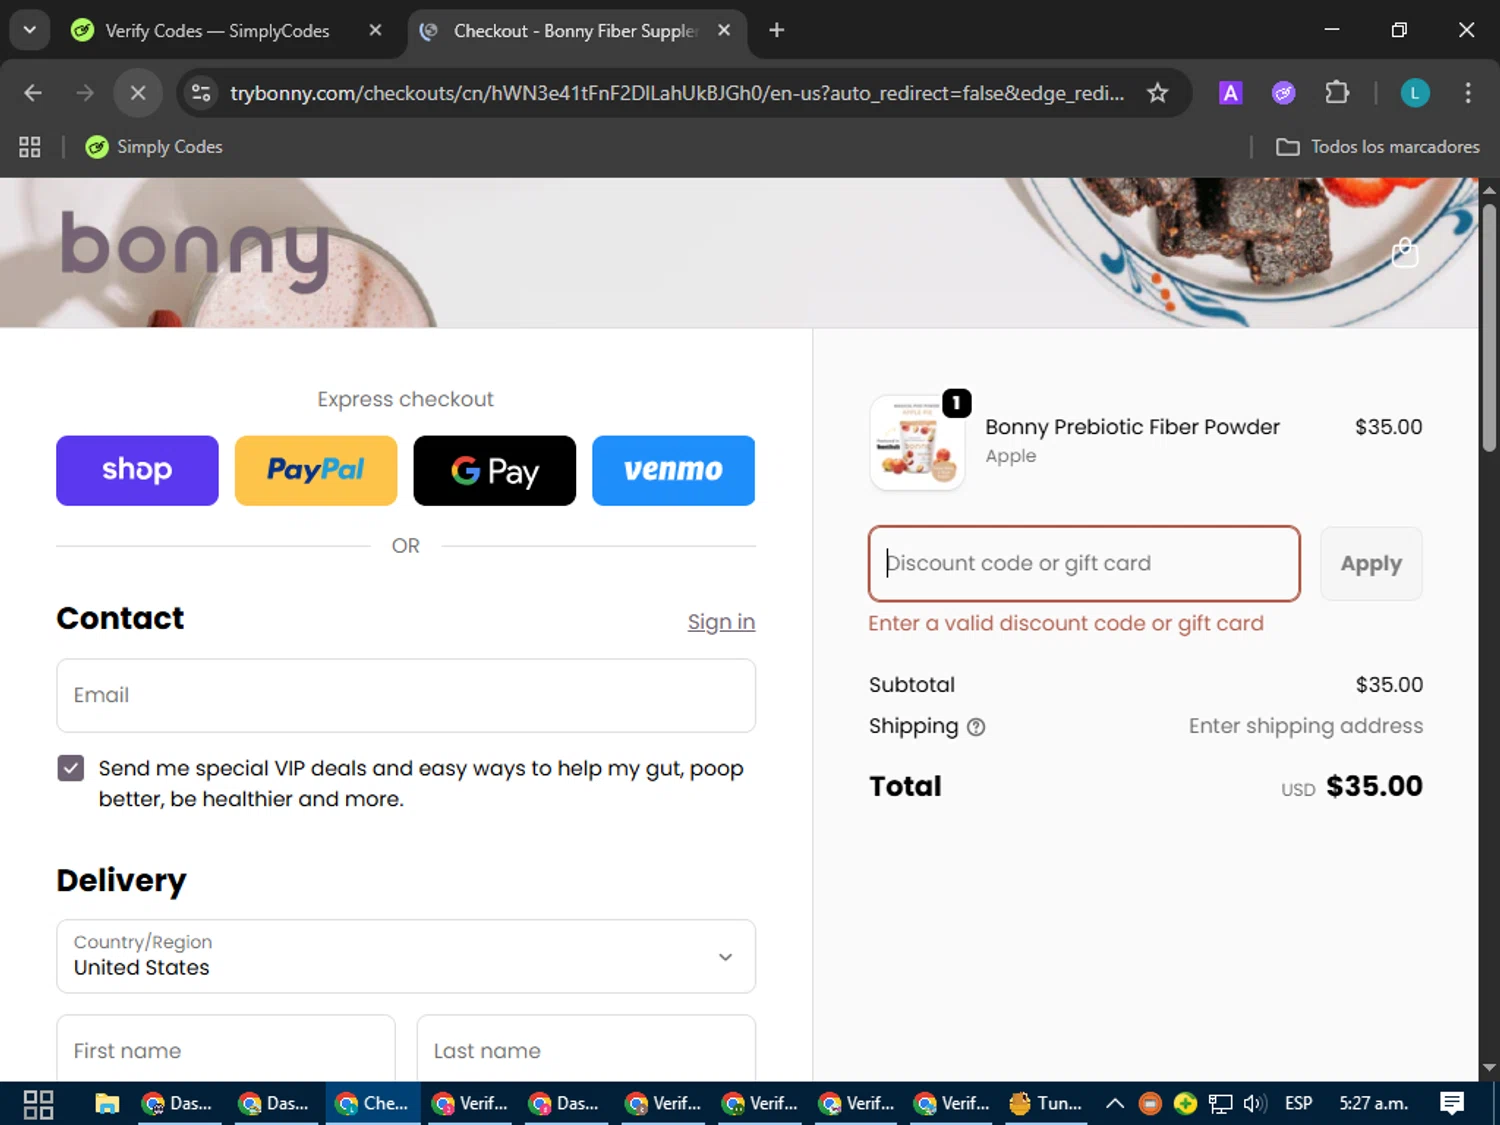This screenshot has height=1125, width=1500.
Task: Pay with Google Pay button
Action: tap(495, 470)
